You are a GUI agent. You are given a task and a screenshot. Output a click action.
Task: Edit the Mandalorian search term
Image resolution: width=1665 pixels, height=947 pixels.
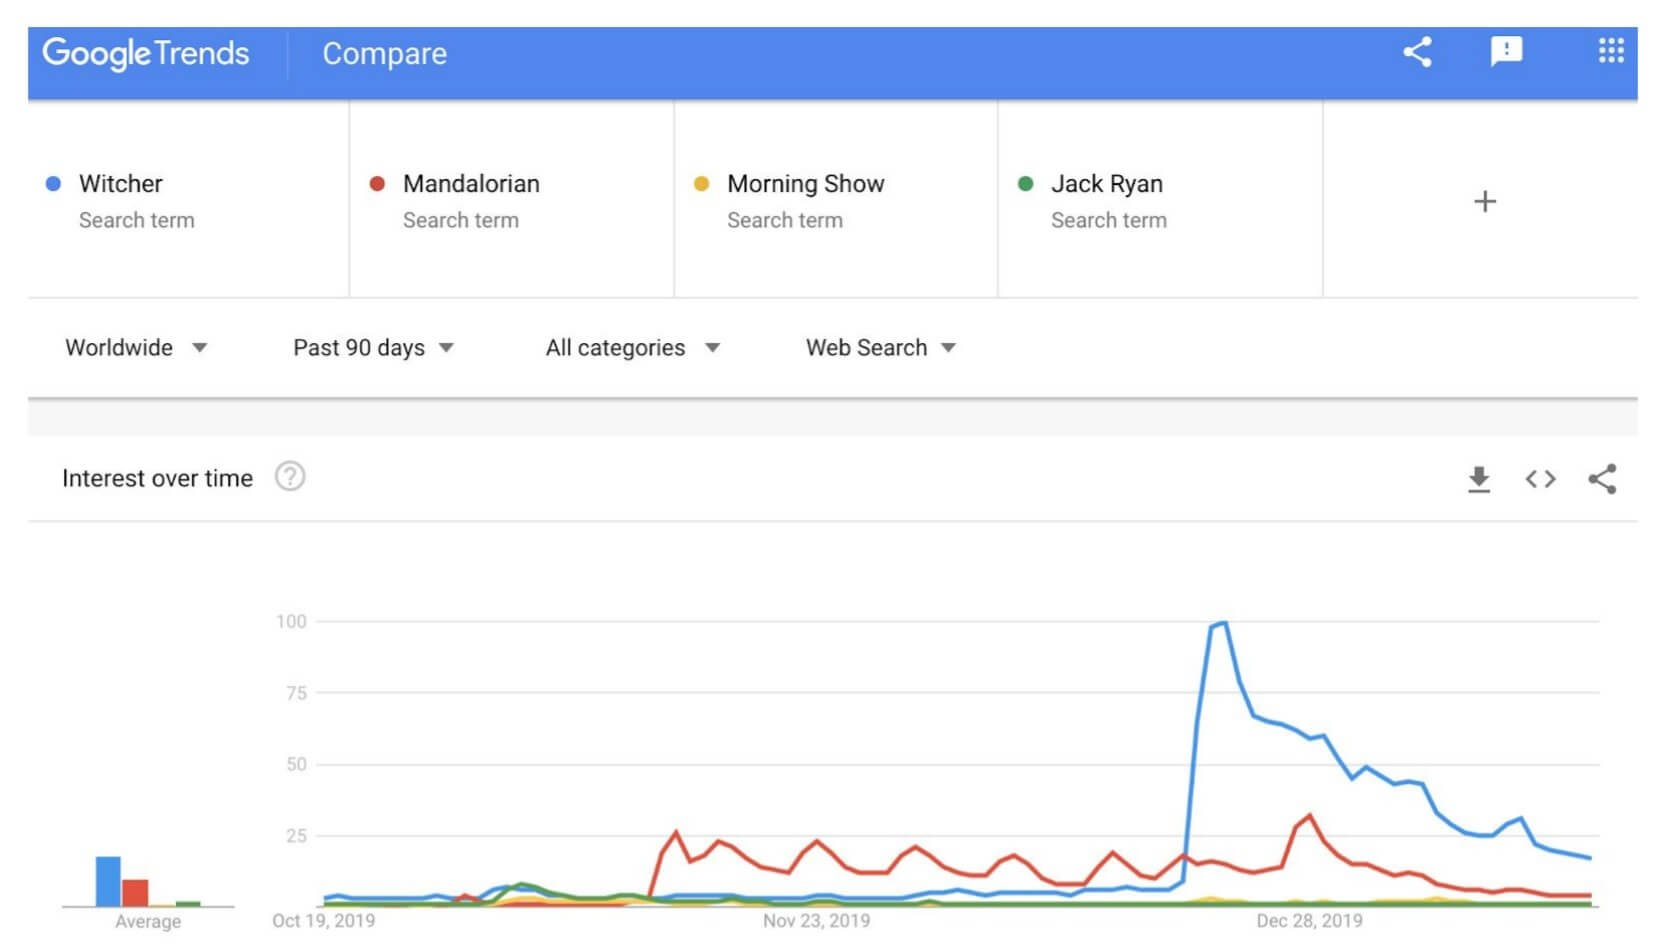click(471, 184)
